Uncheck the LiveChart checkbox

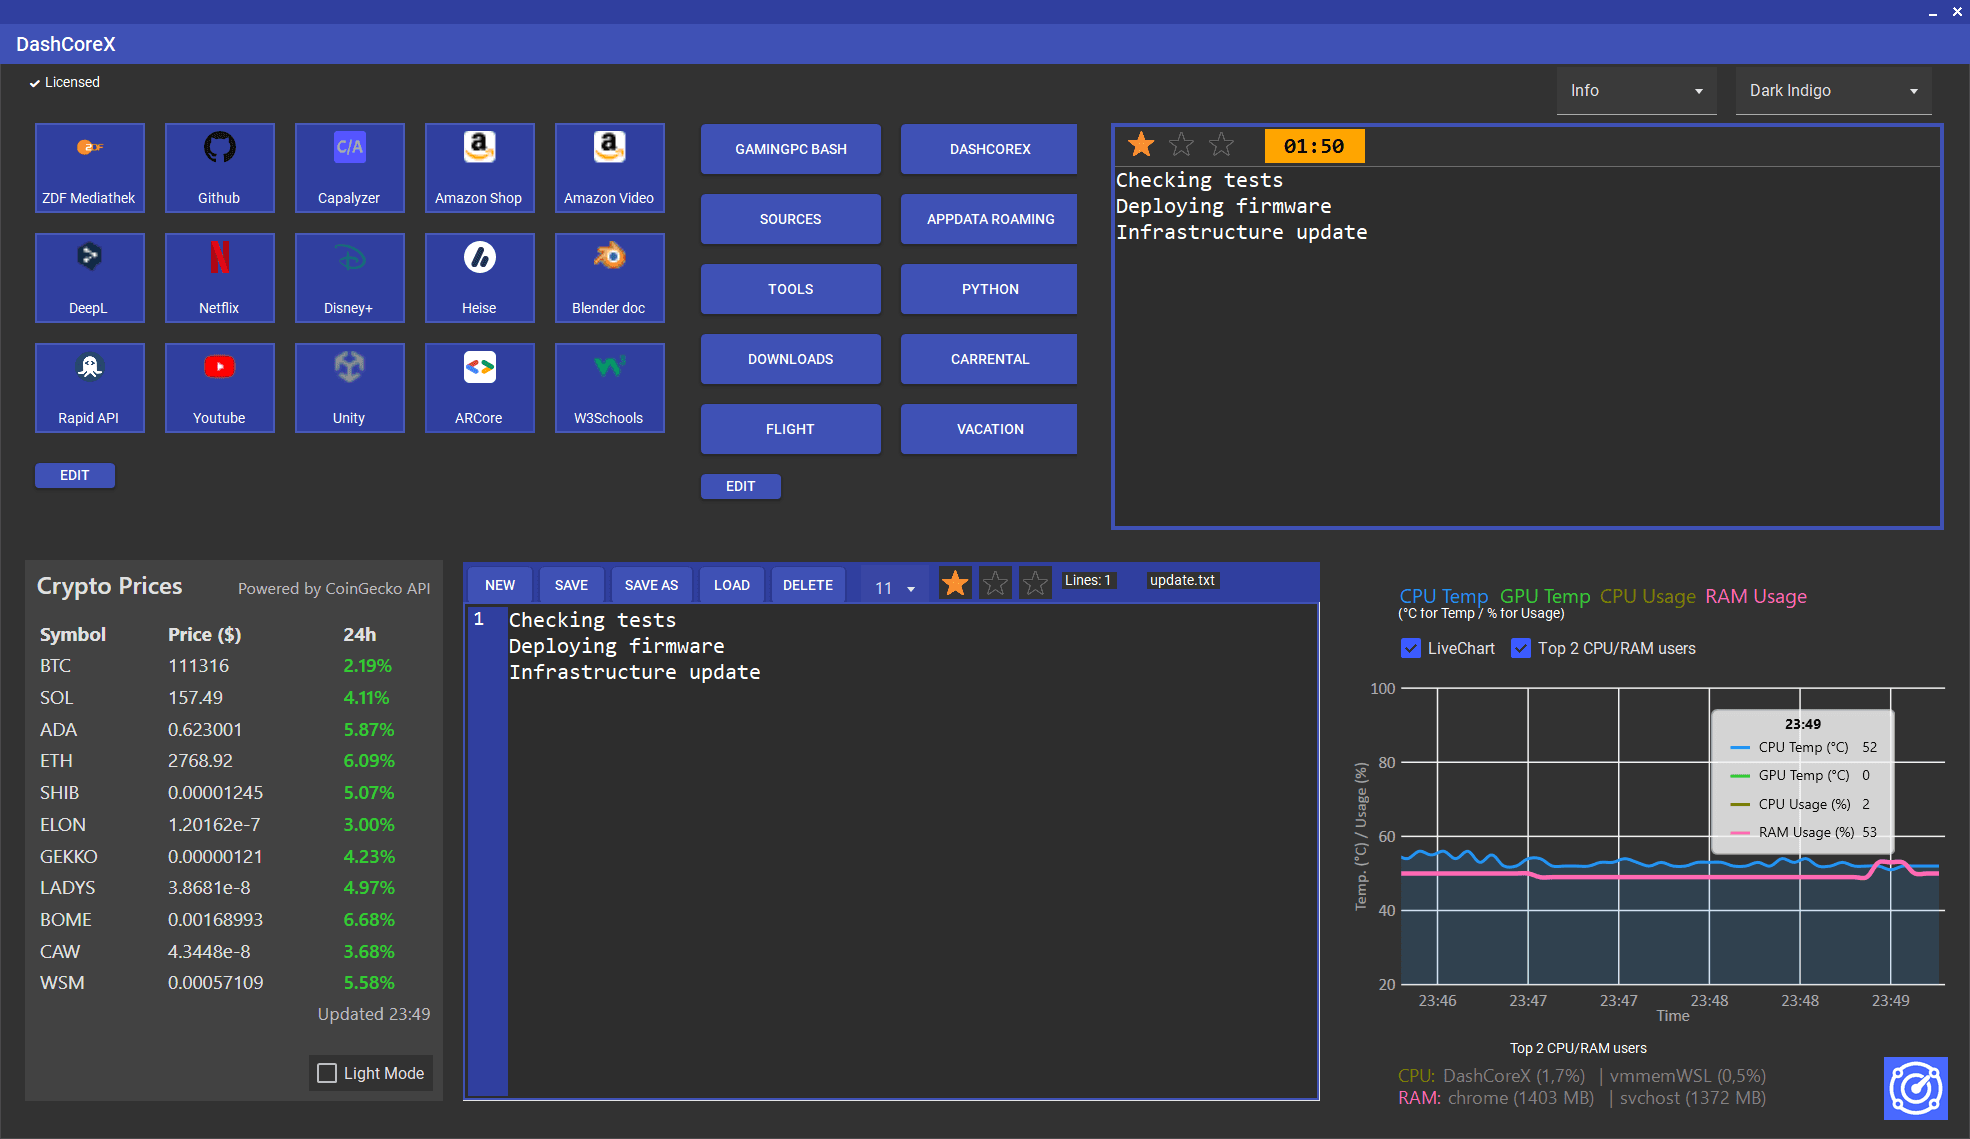pyautogui.click(x=1411, y=648)
